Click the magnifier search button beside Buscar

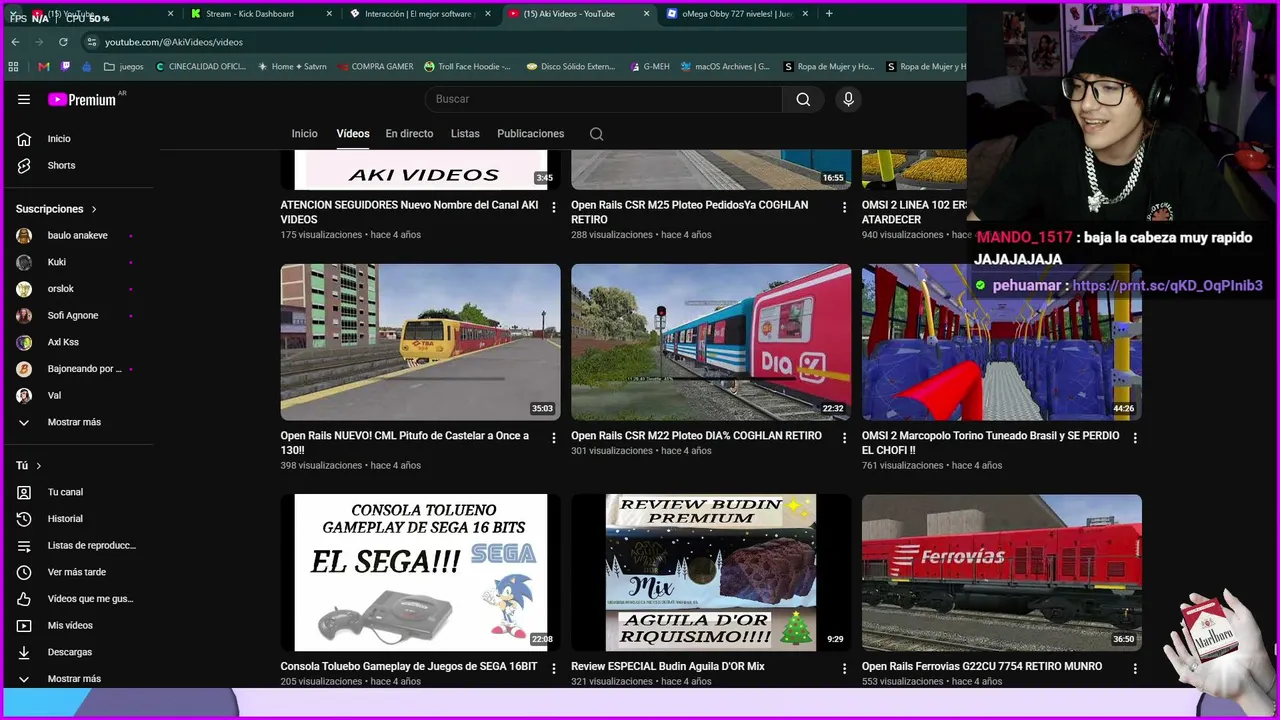click(x=803, y=99)
